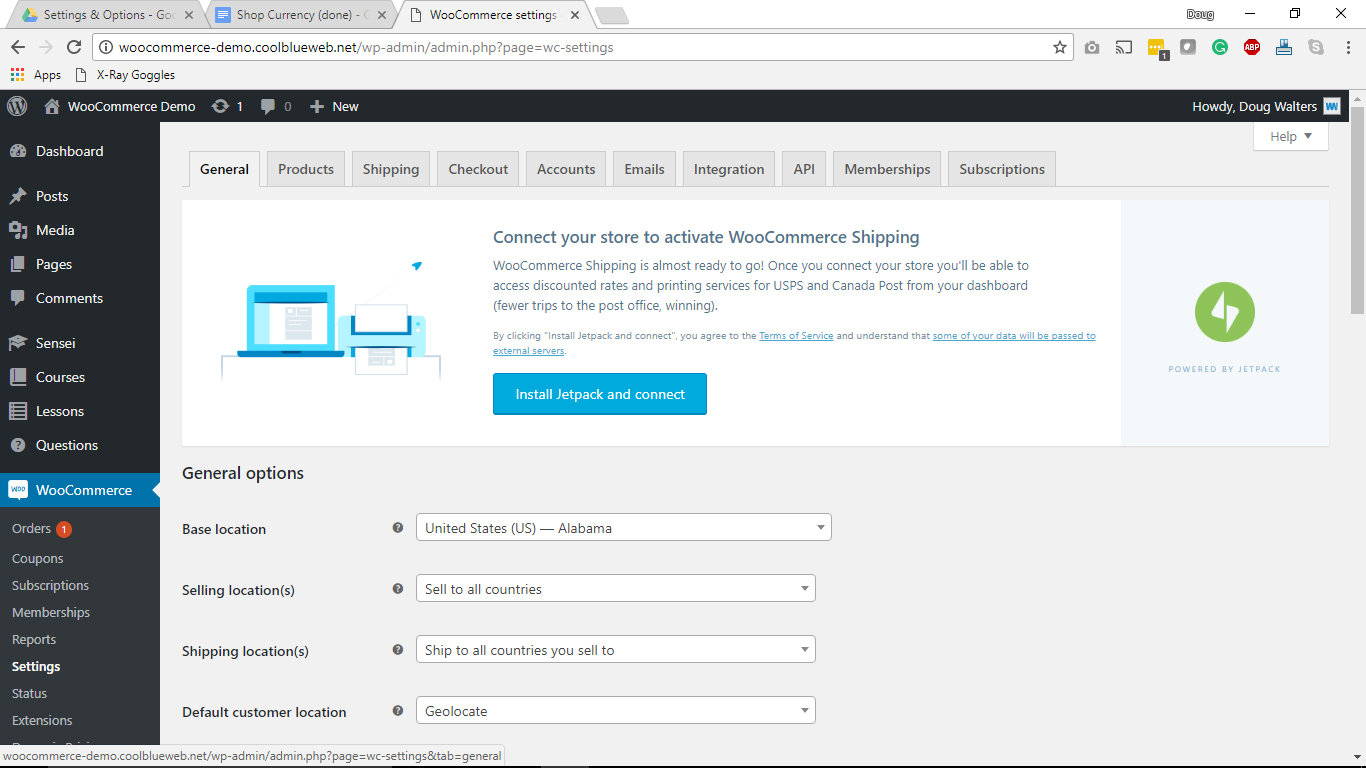The height and width of the screenshot is (768, 1366).
Task: Click help tooltip icon for Shipping location(s)
Action: tap(398, 650)
